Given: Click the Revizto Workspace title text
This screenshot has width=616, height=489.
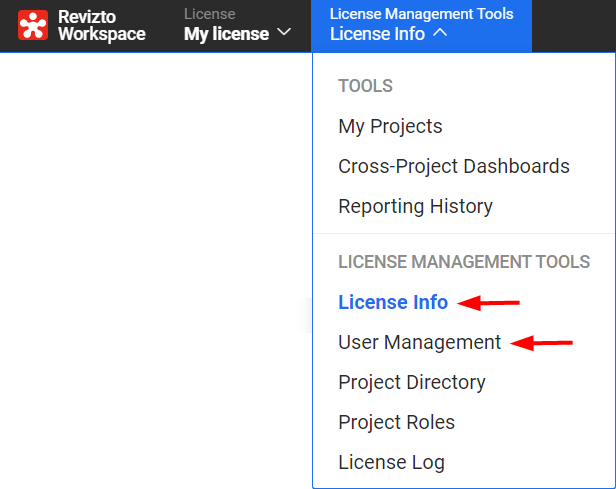Looking at the screenshot, I should tap(102, 26).
